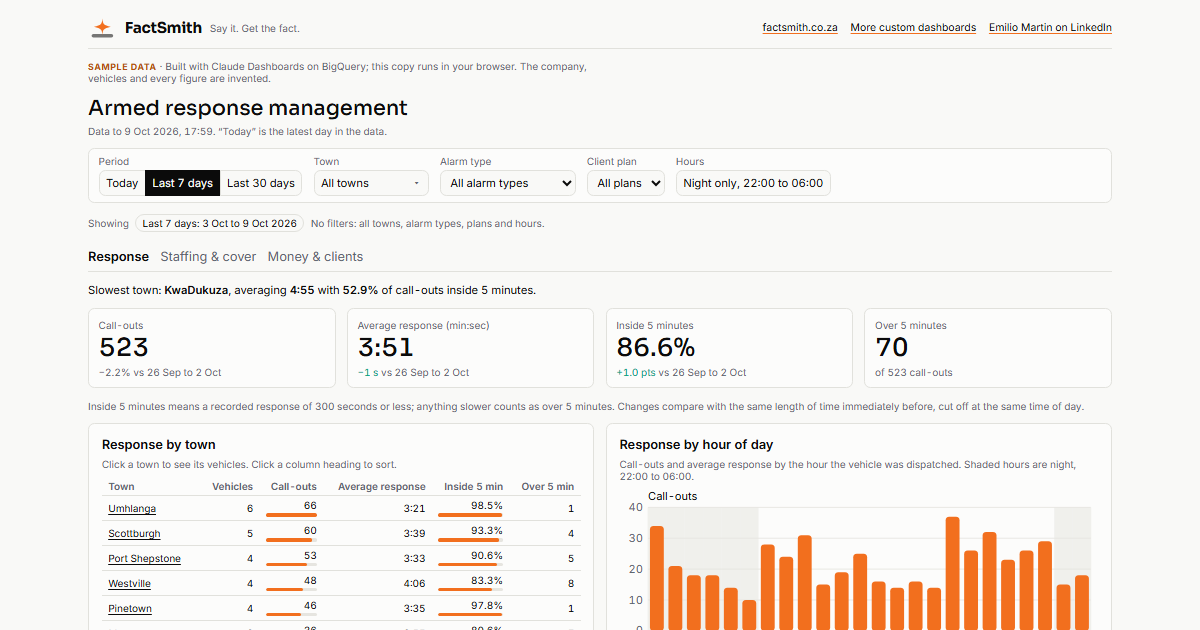Click 'Response by hour of day' chart title
Viewport: 1200px width, 630px height.
click(696, 445)
